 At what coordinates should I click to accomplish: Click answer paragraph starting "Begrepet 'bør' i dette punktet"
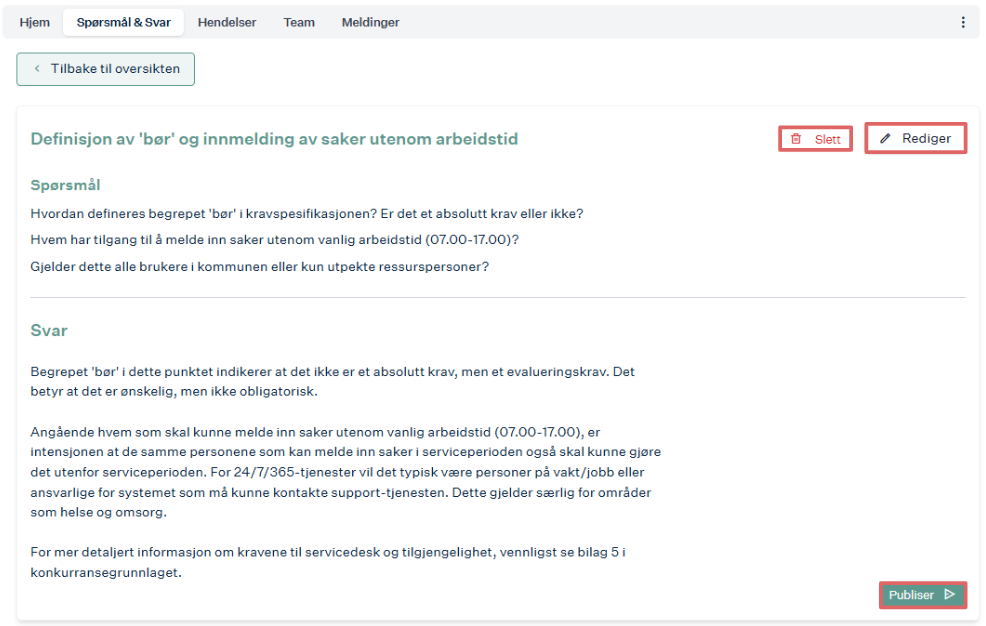pos(333,382)
